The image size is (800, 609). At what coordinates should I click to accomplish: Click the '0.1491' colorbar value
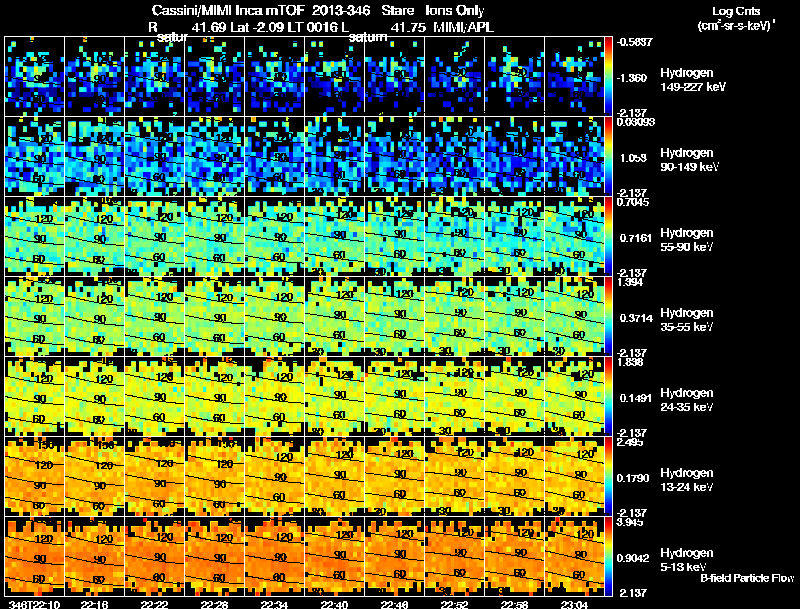[x=635, y=398]
